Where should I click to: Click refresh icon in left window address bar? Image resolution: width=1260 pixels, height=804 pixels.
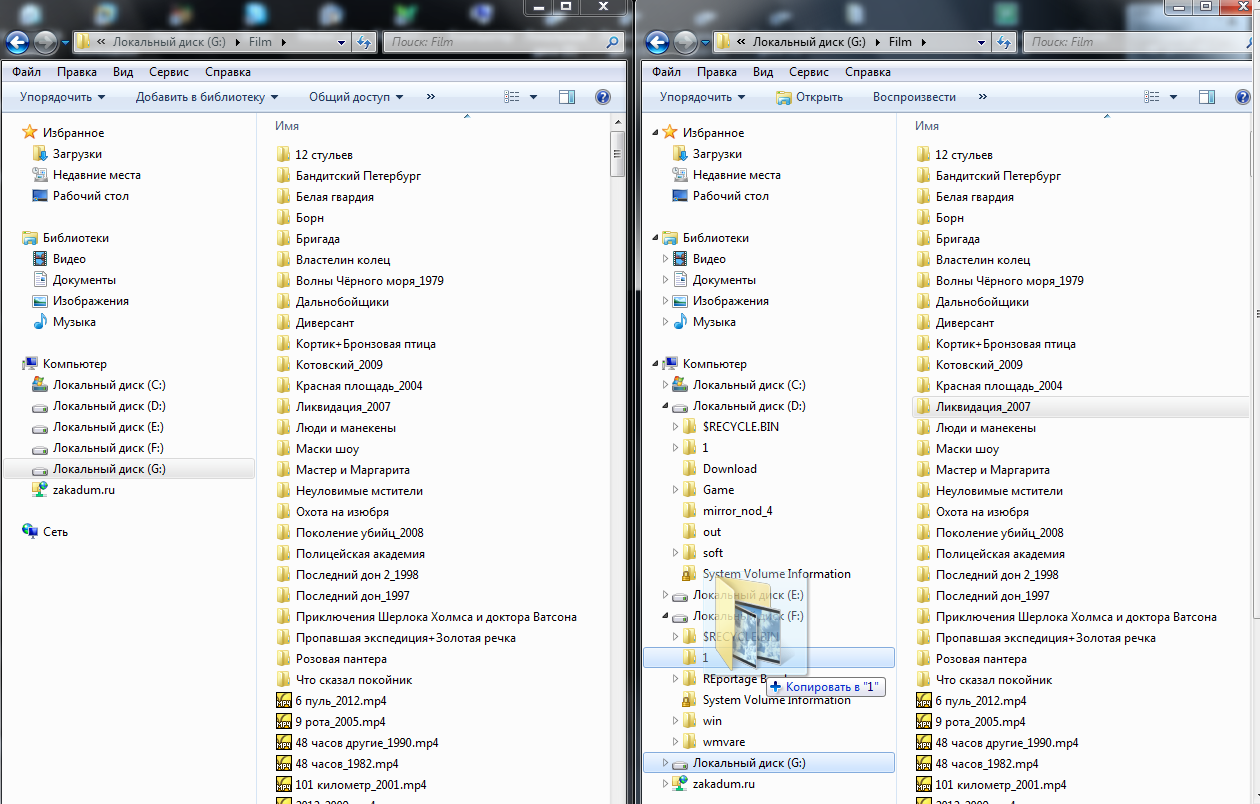pos(364,42)
